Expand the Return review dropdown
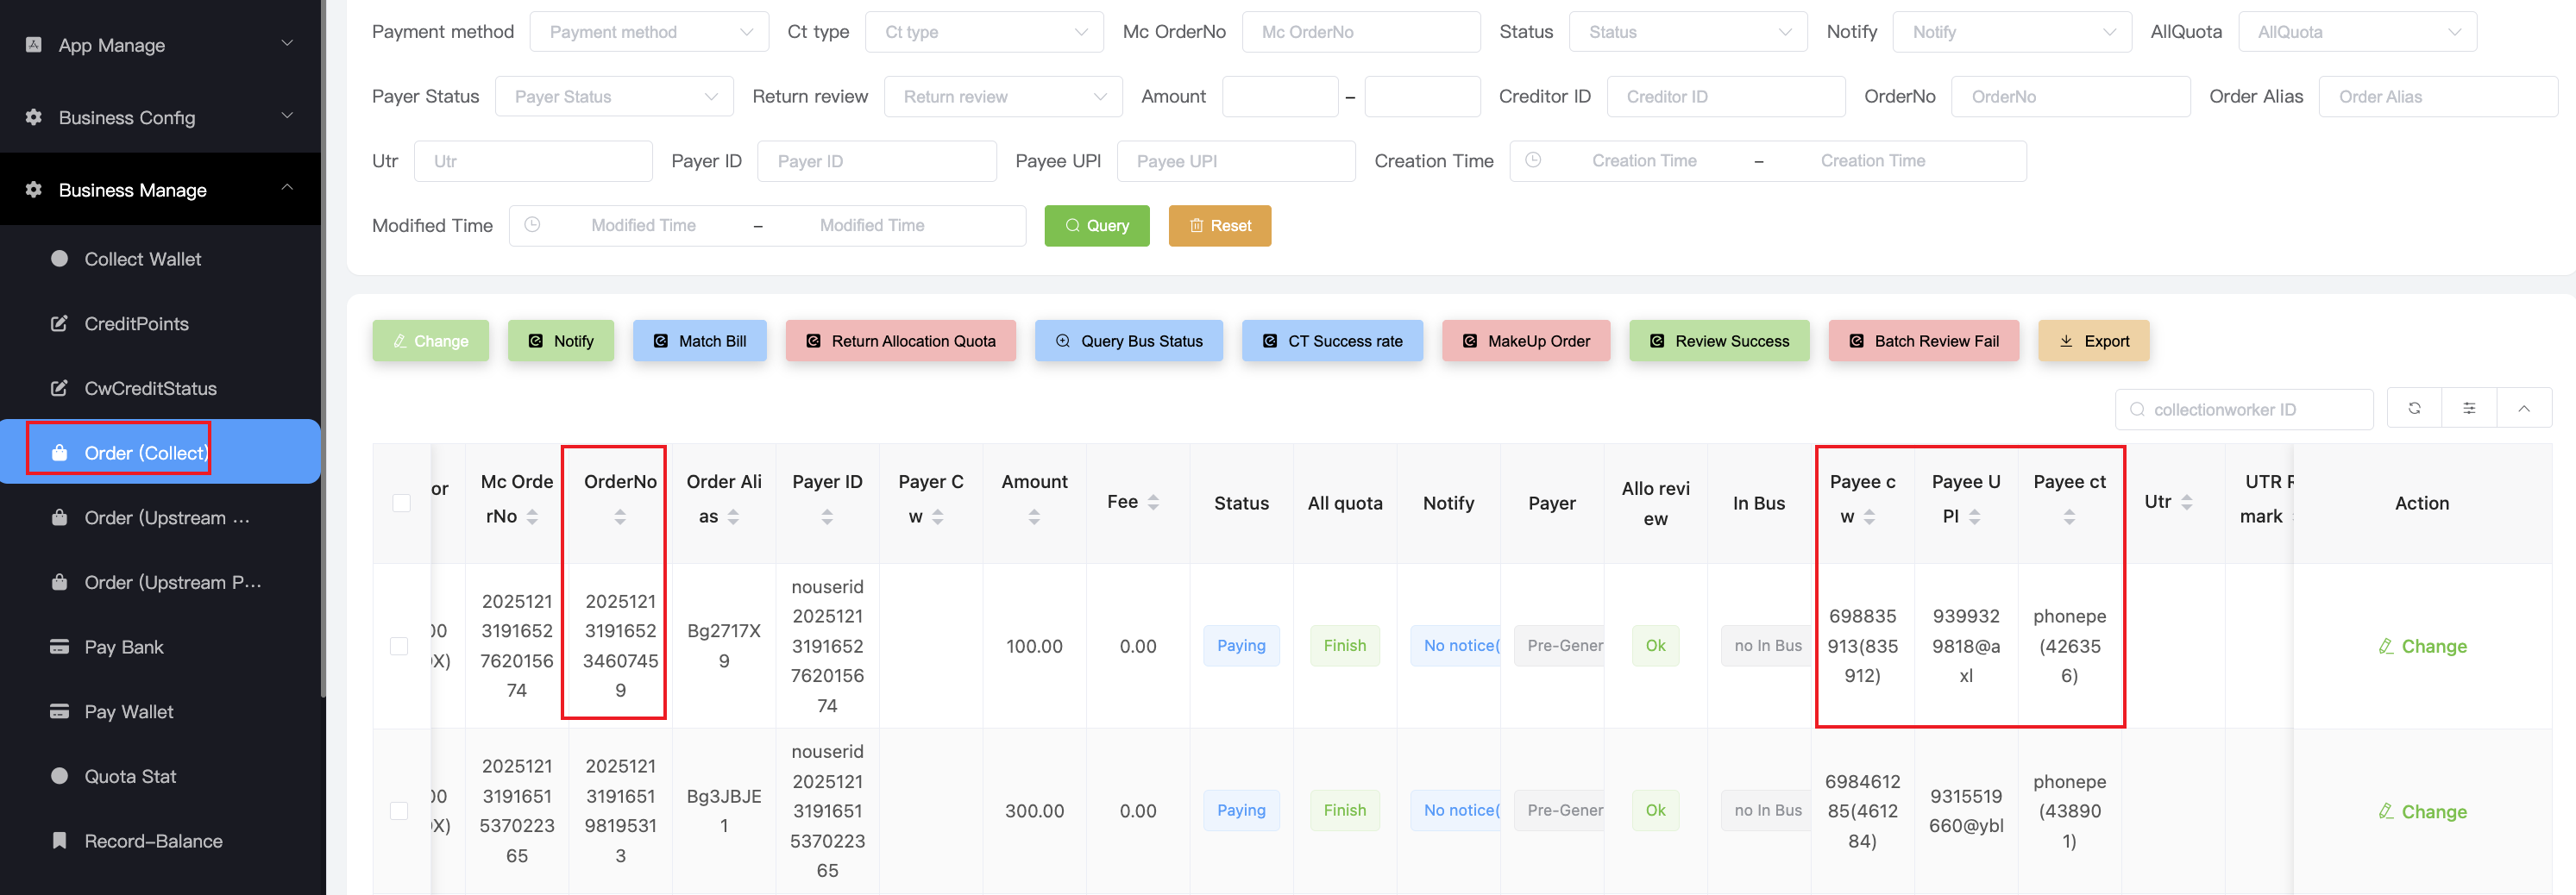Image resolution: width=2576 pixels, height=895 pixels. click(x=1003, y=97)
